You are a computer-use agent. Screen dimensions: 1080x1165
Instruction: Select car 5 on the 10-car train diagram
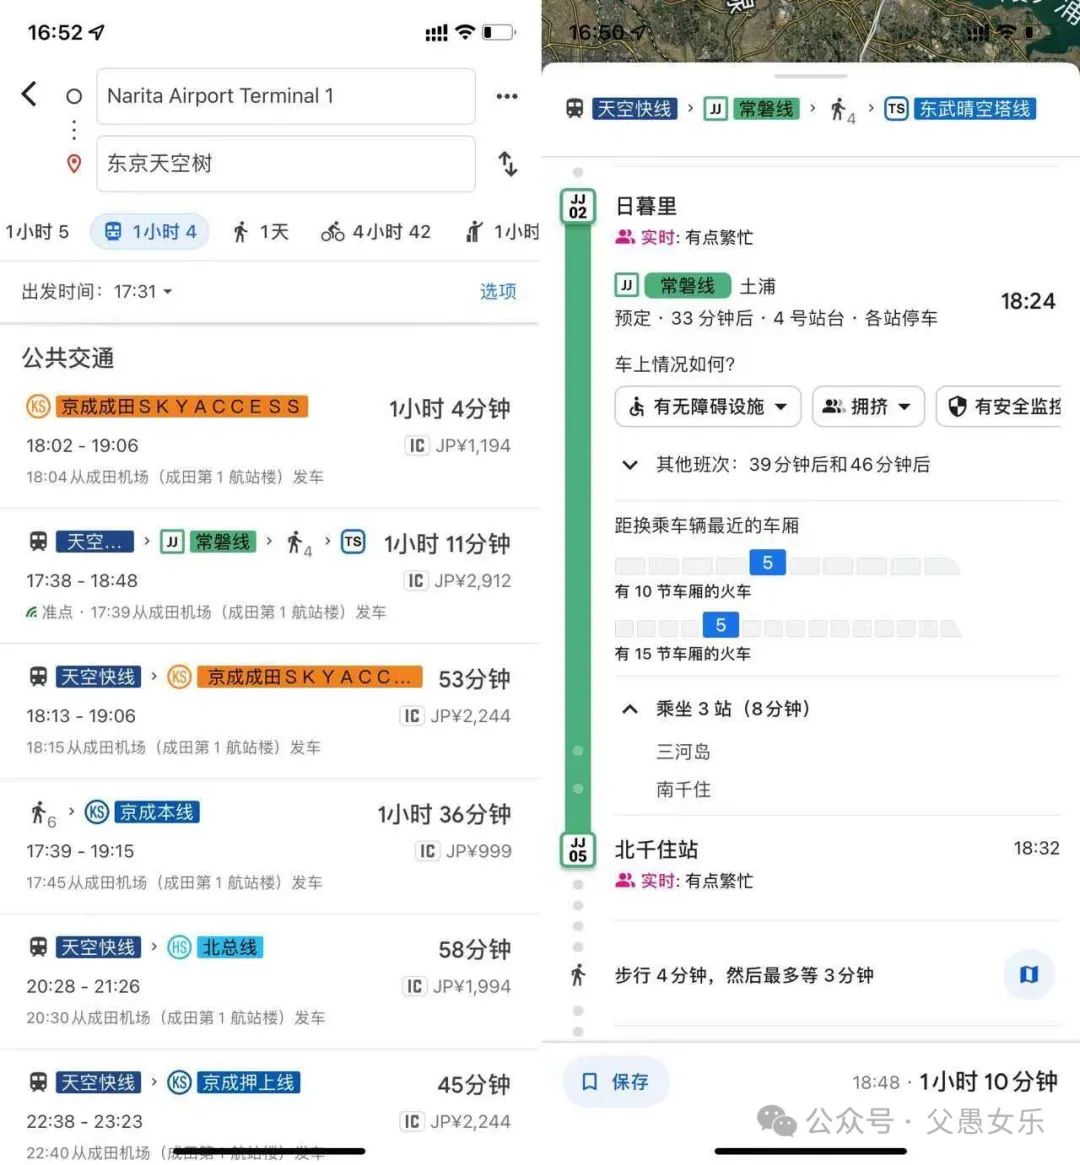tap(767, 563)
